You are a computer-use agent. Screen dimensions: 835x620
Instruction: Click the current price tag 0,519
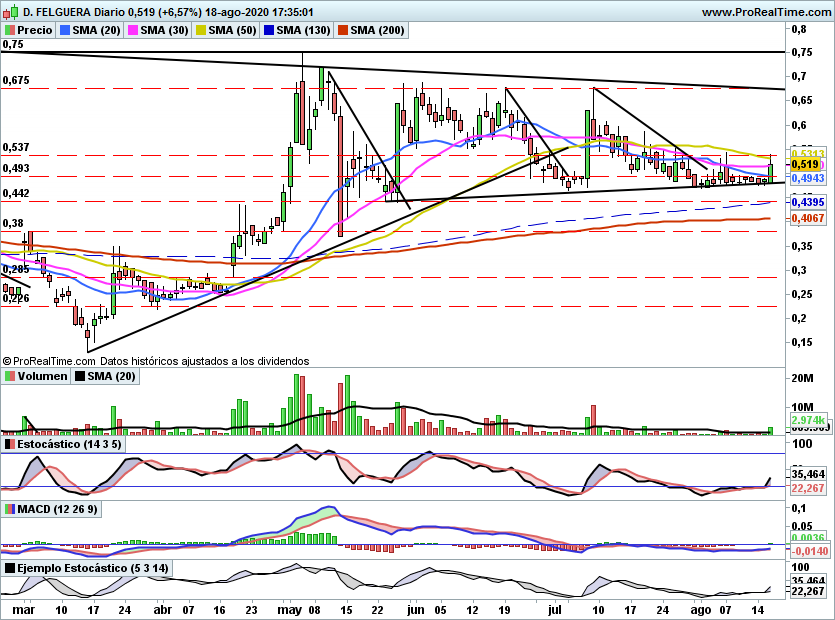point(805,165)
